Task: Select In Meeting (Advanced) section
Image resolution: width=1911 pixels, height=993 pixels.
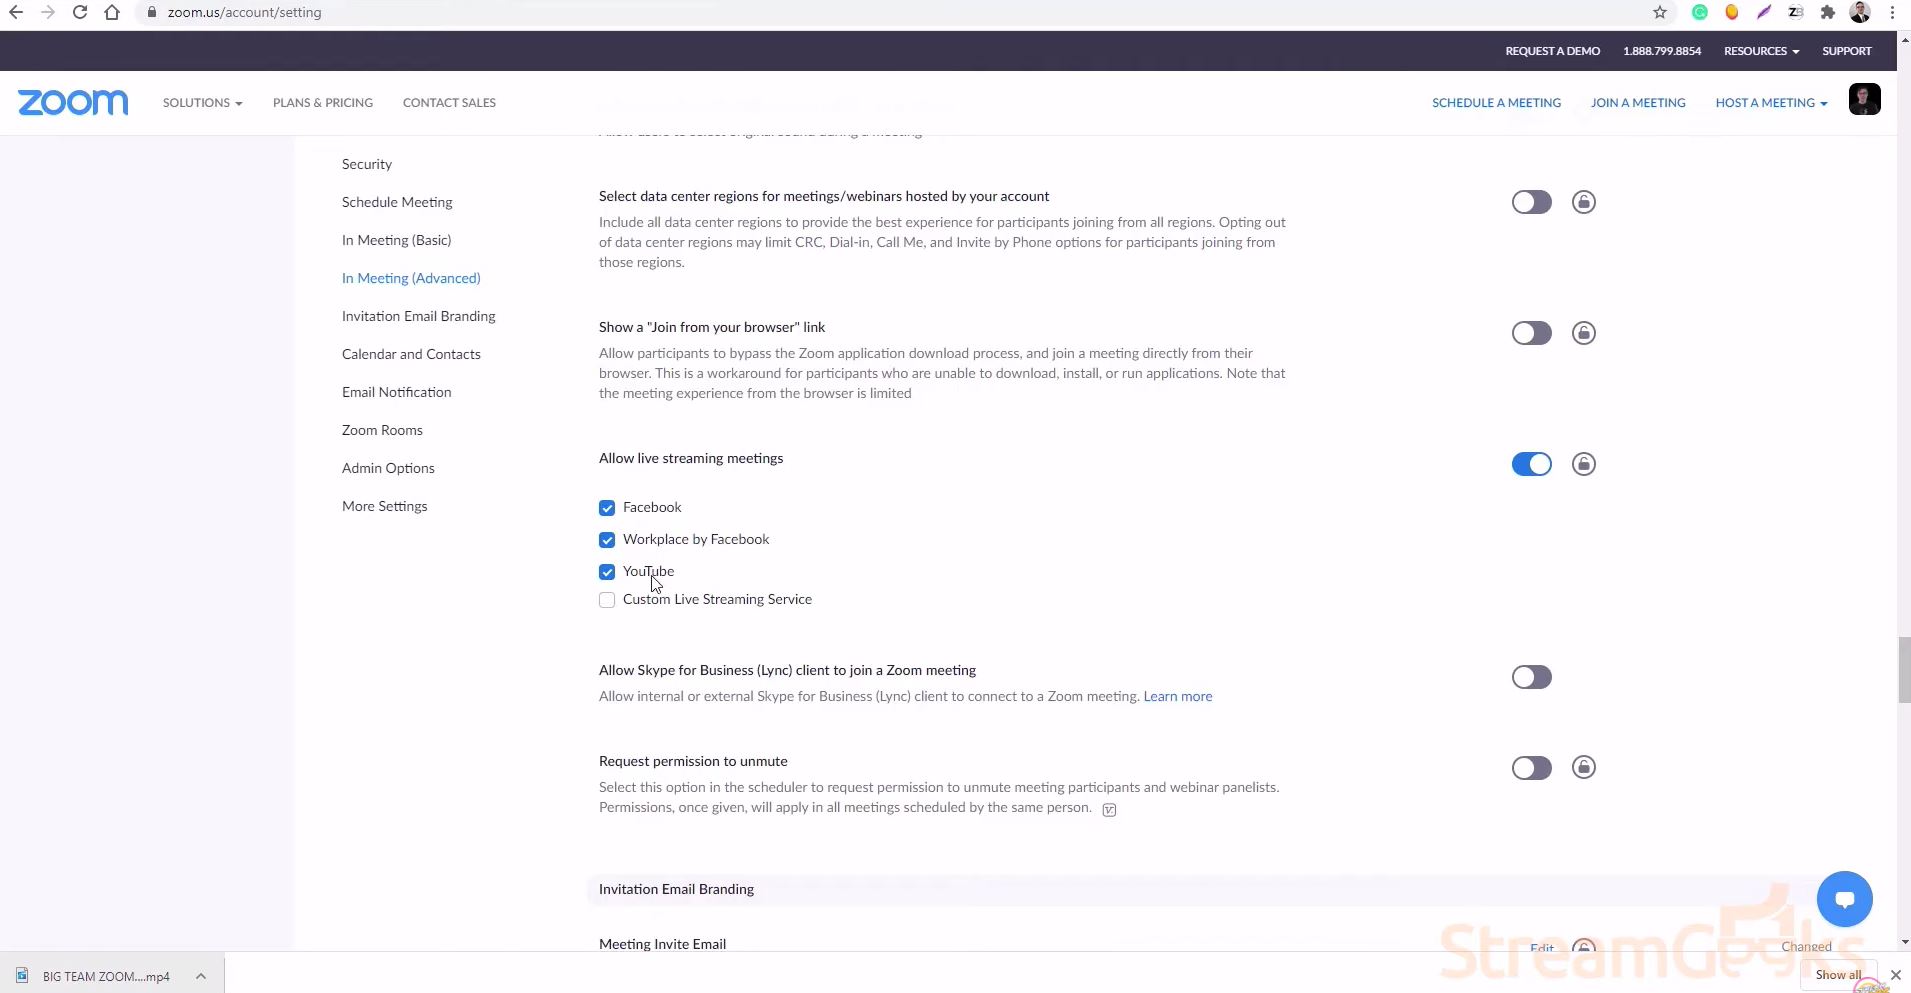Action: tap(411, 278)
